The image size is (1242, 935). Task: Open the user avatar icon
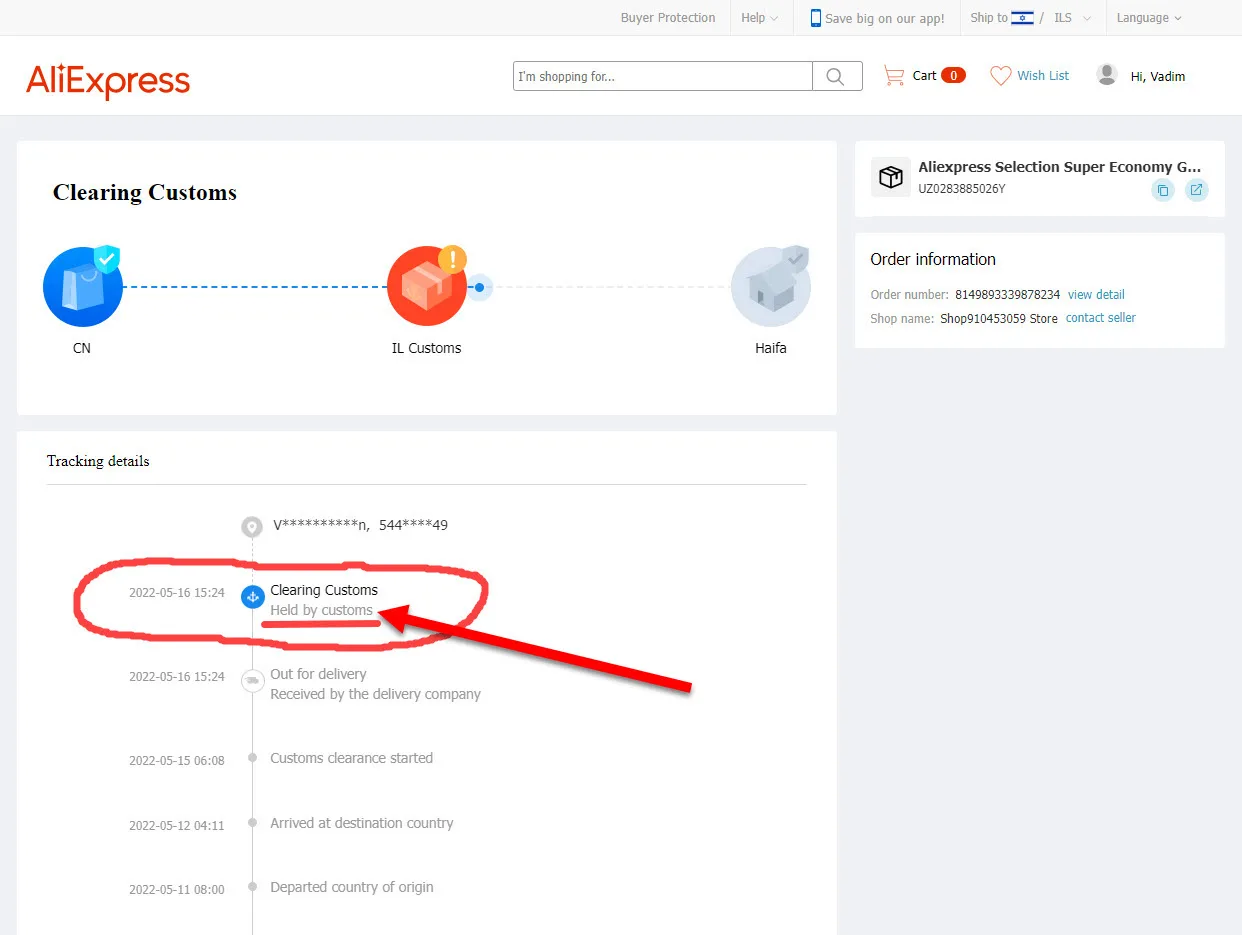(x=1106, y=75)
